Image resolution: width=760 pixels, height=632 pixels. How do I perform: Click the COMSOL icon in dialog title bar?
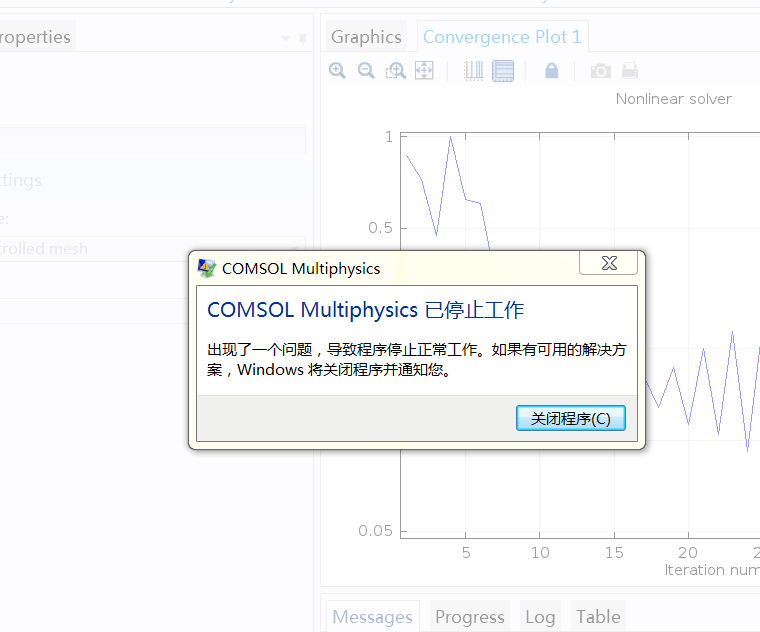coord(207,268)
